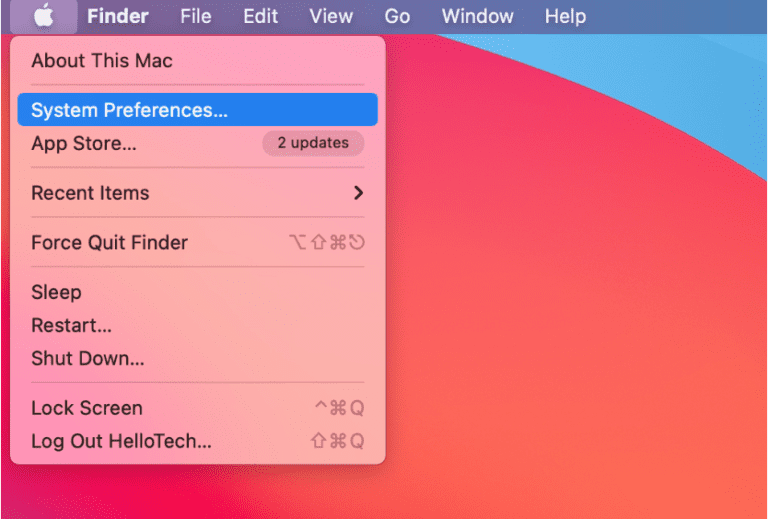Open App Store… from the Apple menu
The height and width of the screenshot is (519, 768).
(x=197, y=143)
